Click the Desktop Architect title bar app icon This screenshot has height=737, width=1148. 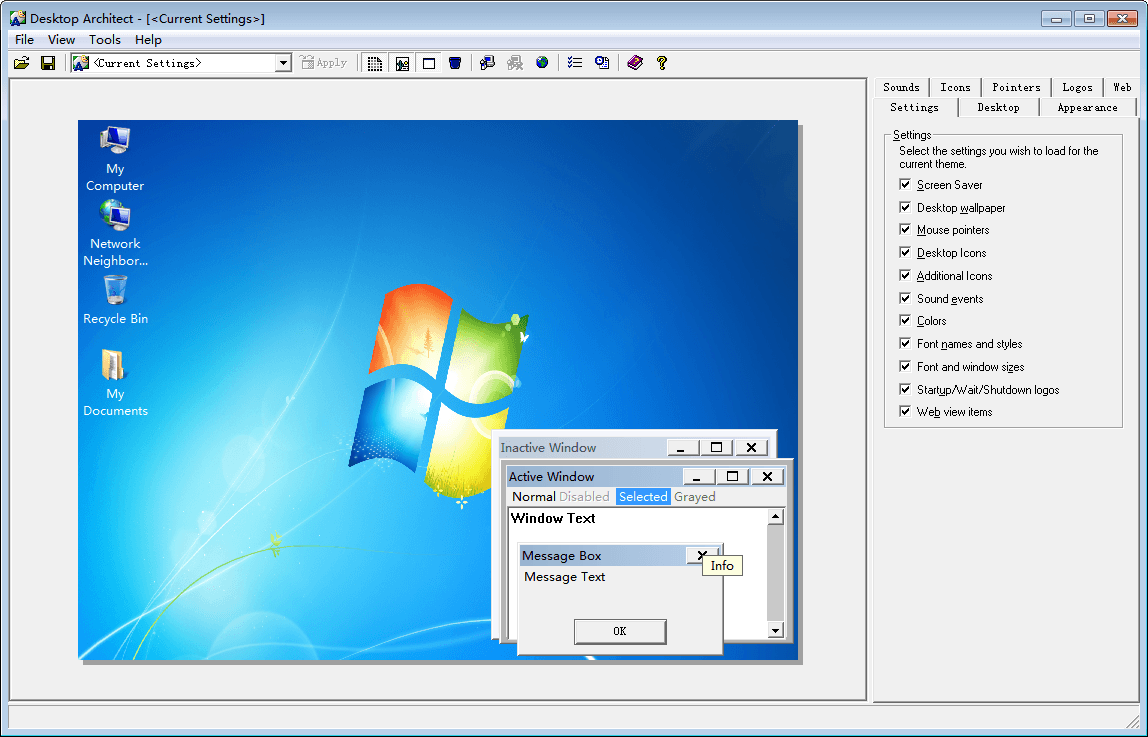click(18, 18)
